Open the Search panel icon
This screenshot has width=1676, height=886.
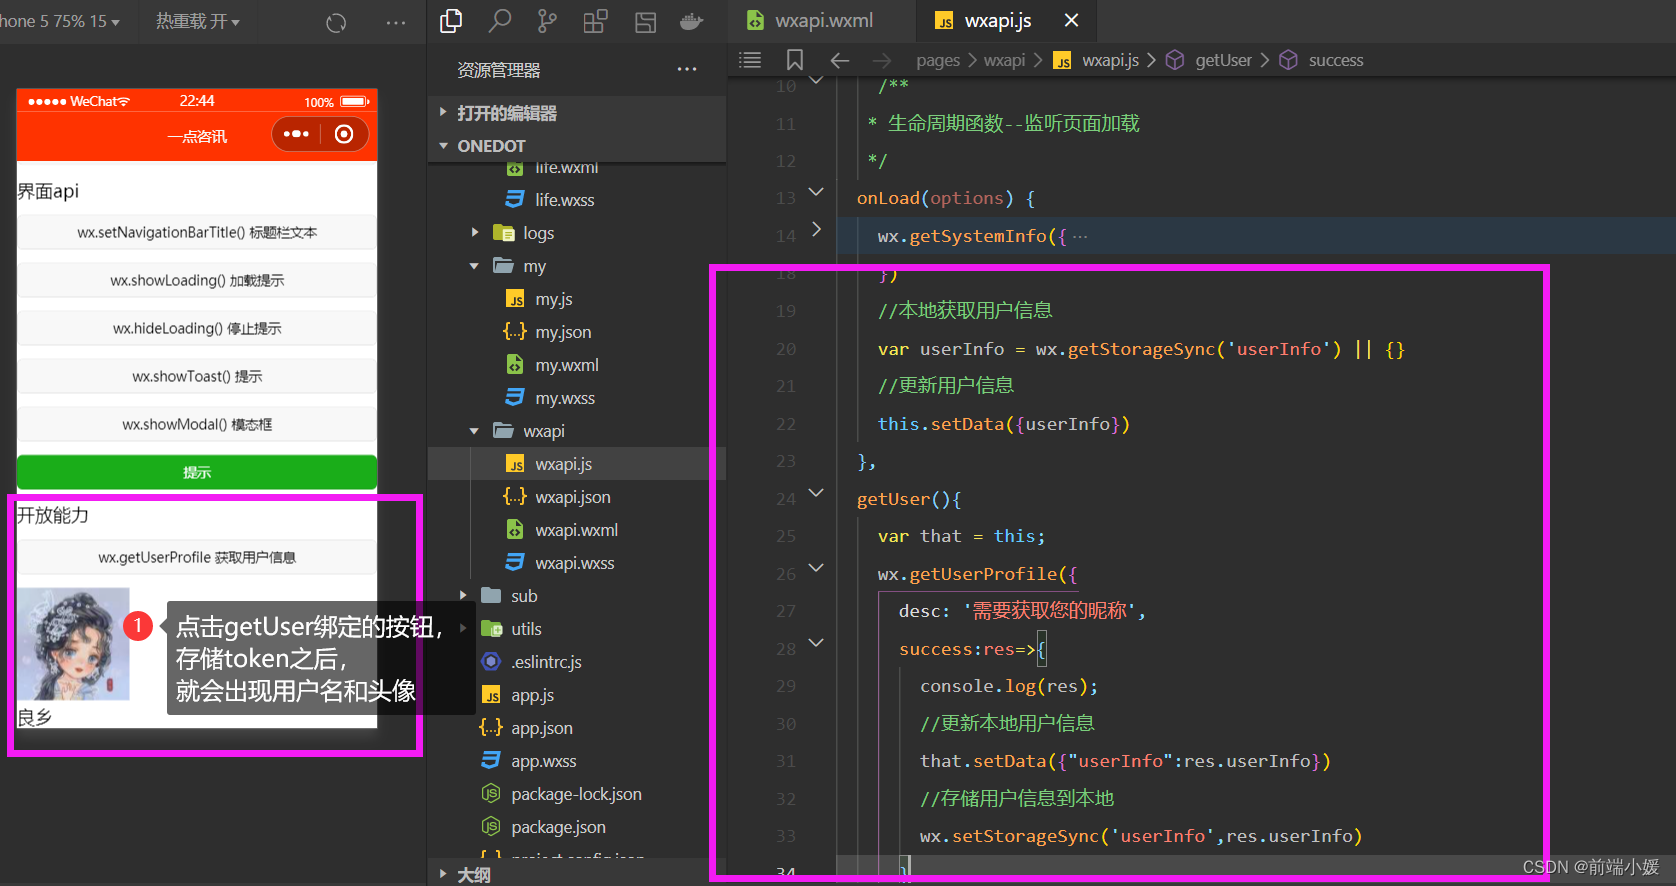[x=499, y=21]
